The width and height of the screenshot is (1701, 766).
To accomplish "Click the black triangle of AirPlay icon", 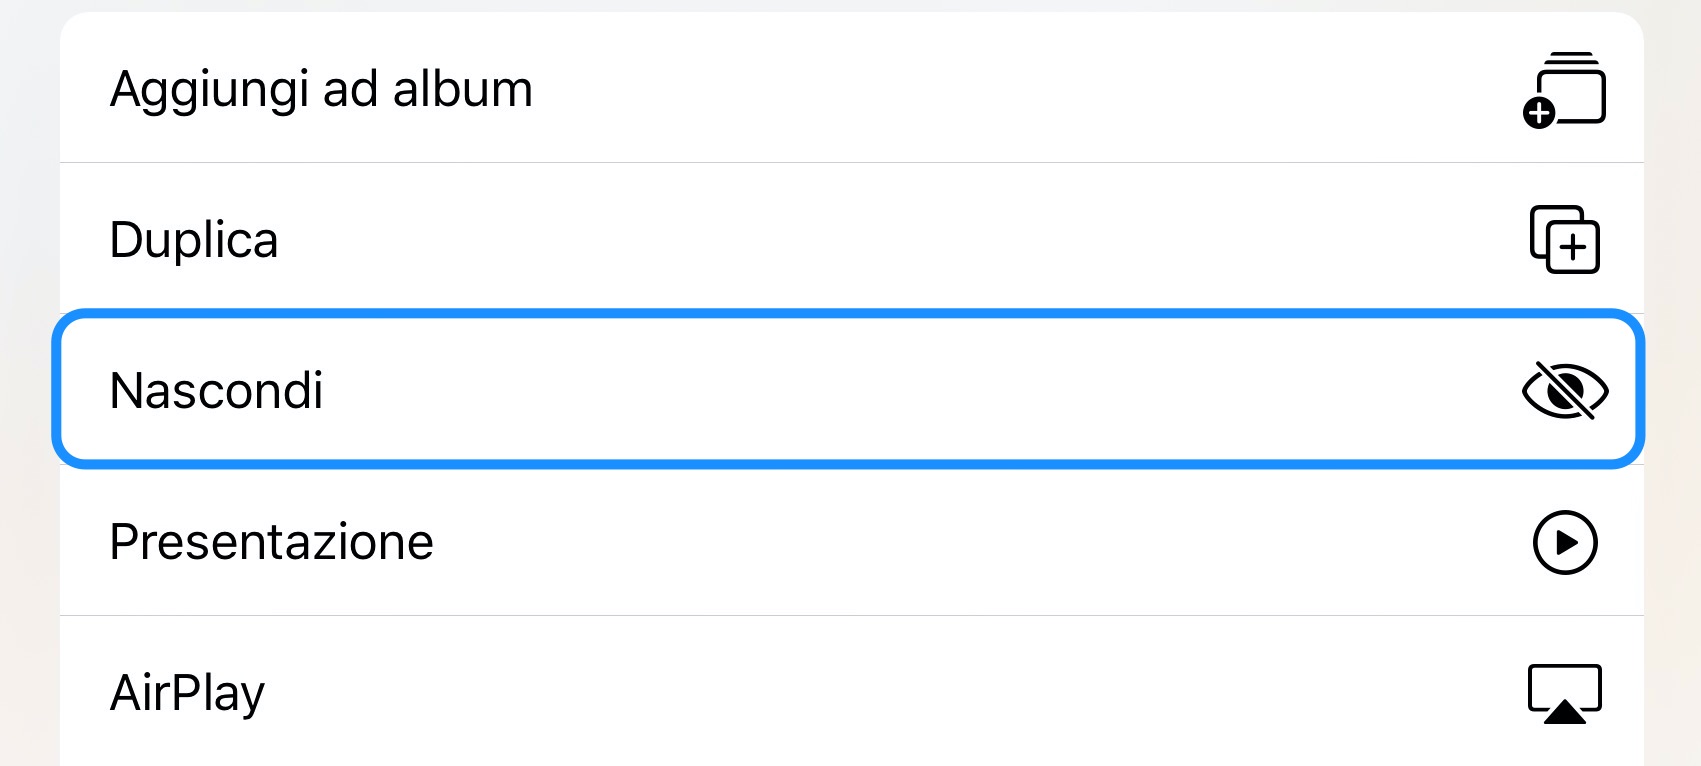I will (1565, 711).
